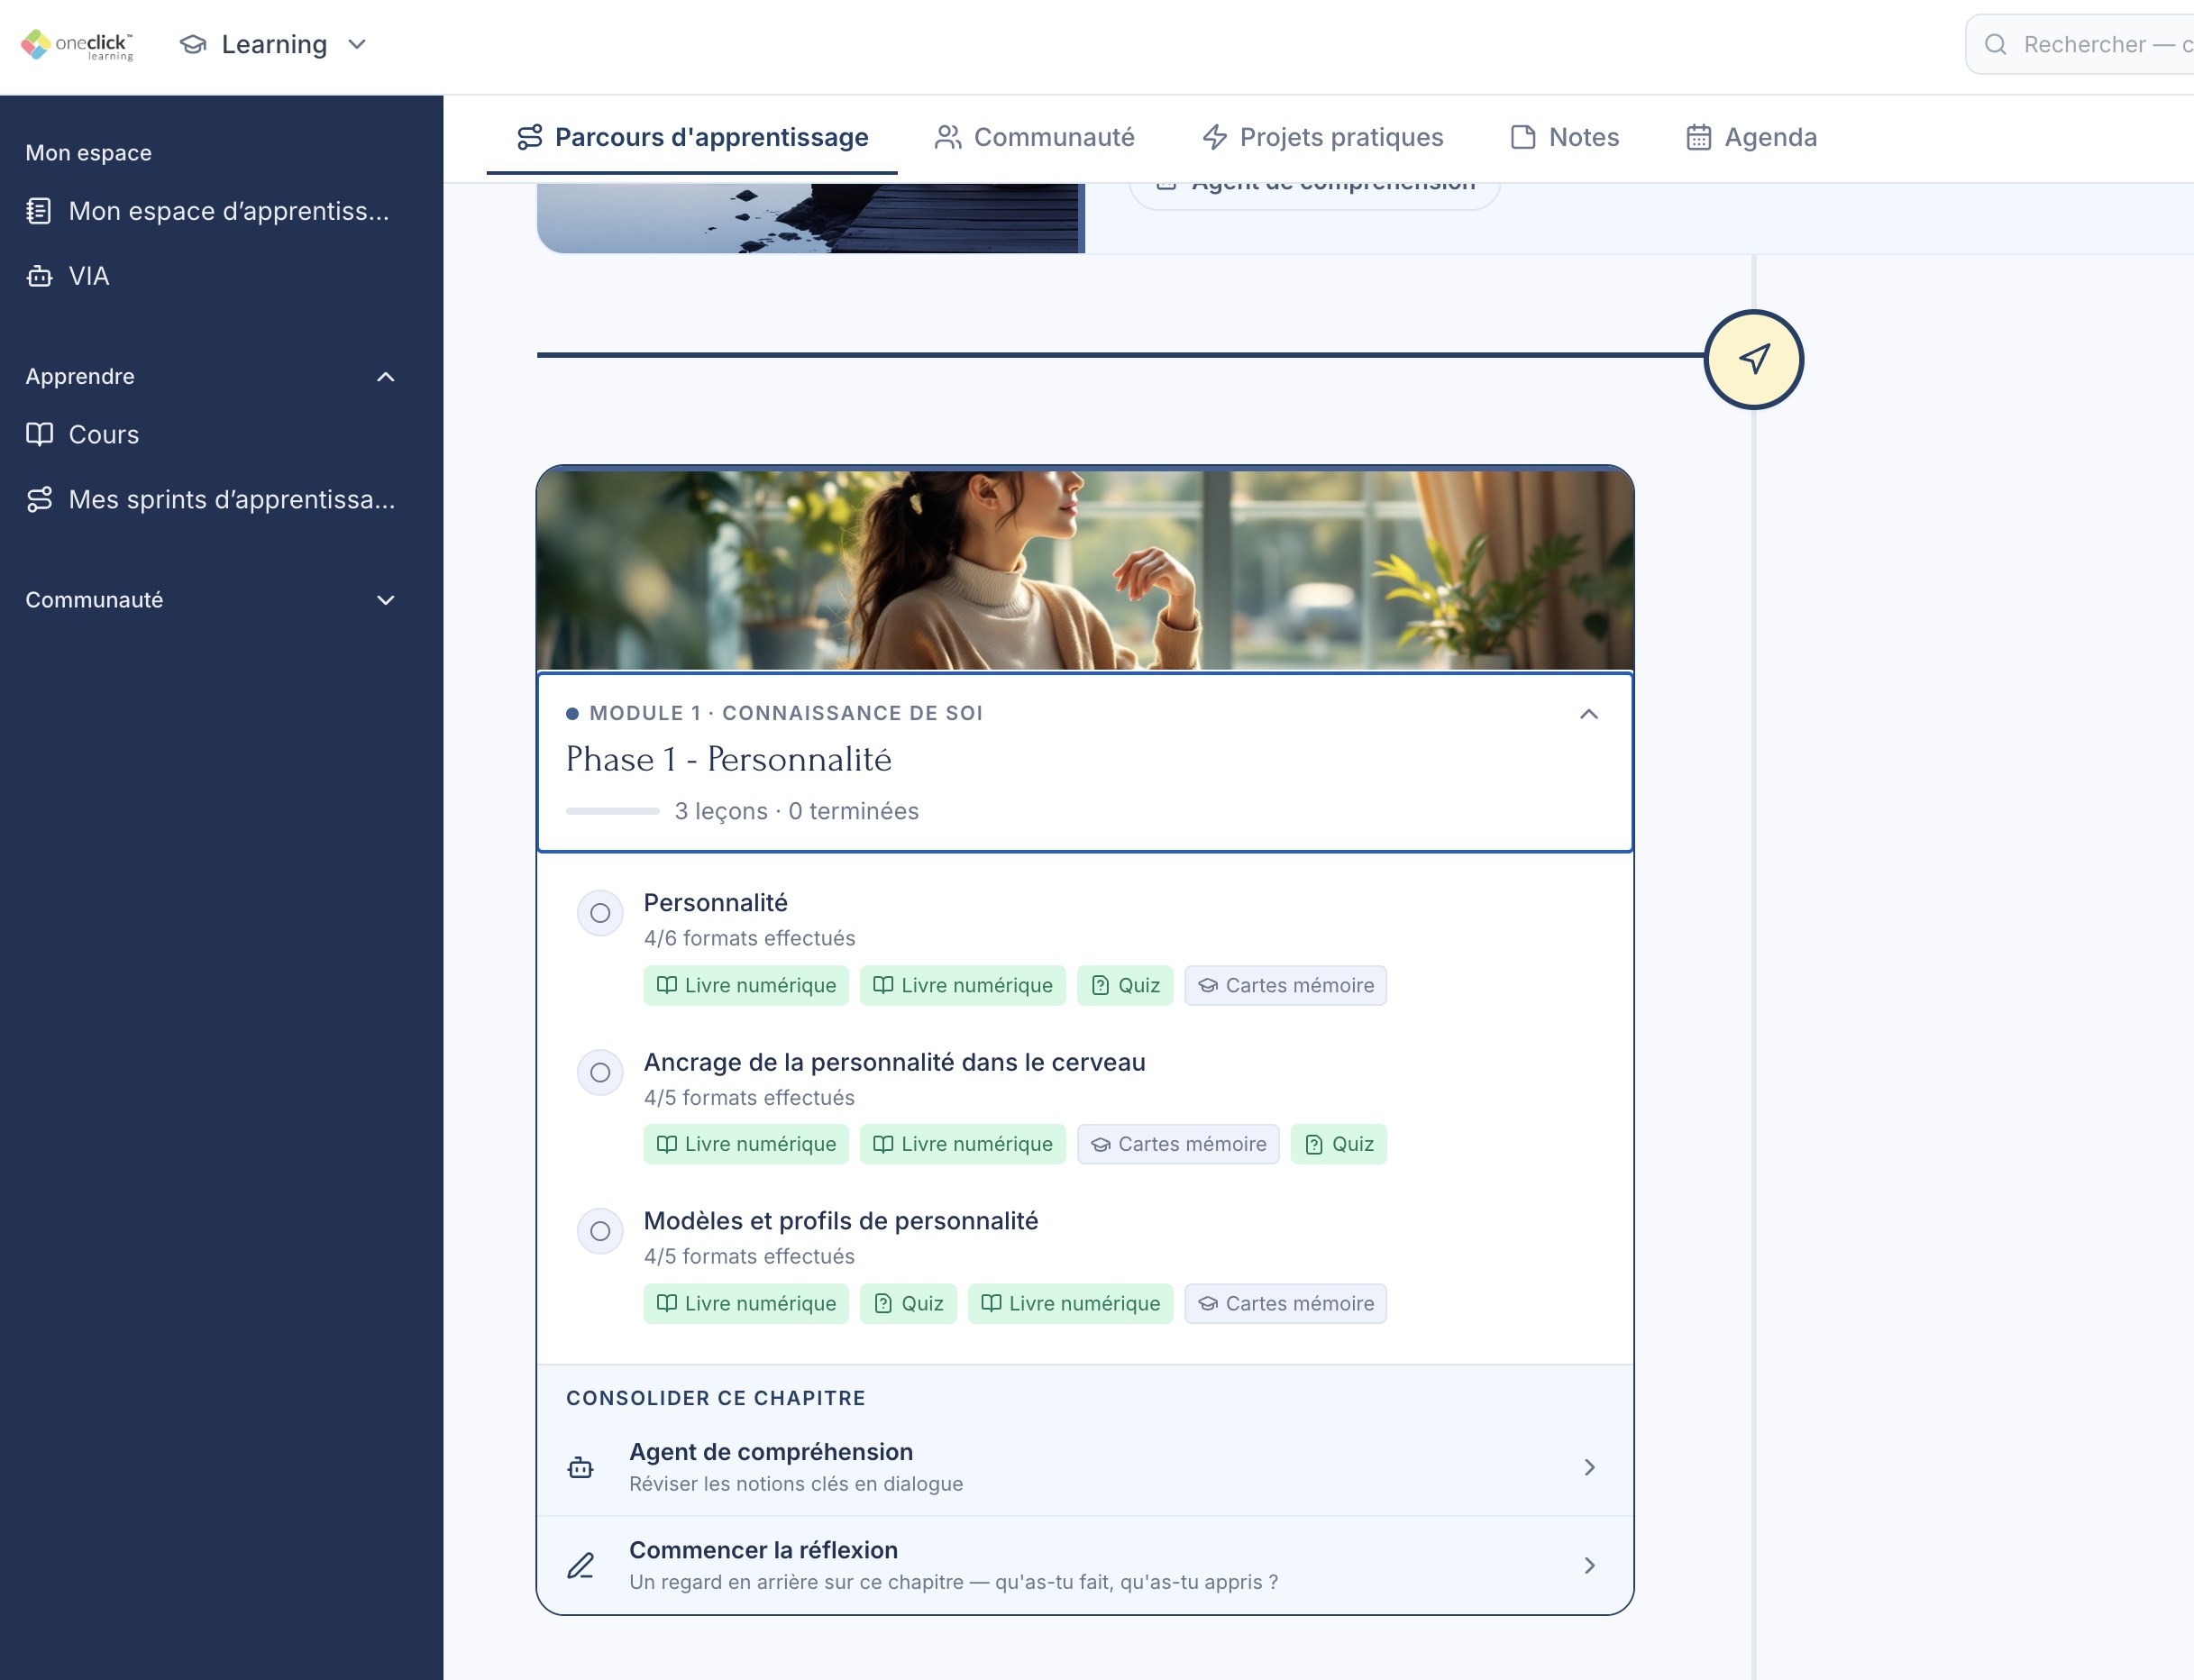Viewport: 2194px width, 1680px height.
Task: Collapse the Apprendre sidebar section
Action: pos(385,377)
